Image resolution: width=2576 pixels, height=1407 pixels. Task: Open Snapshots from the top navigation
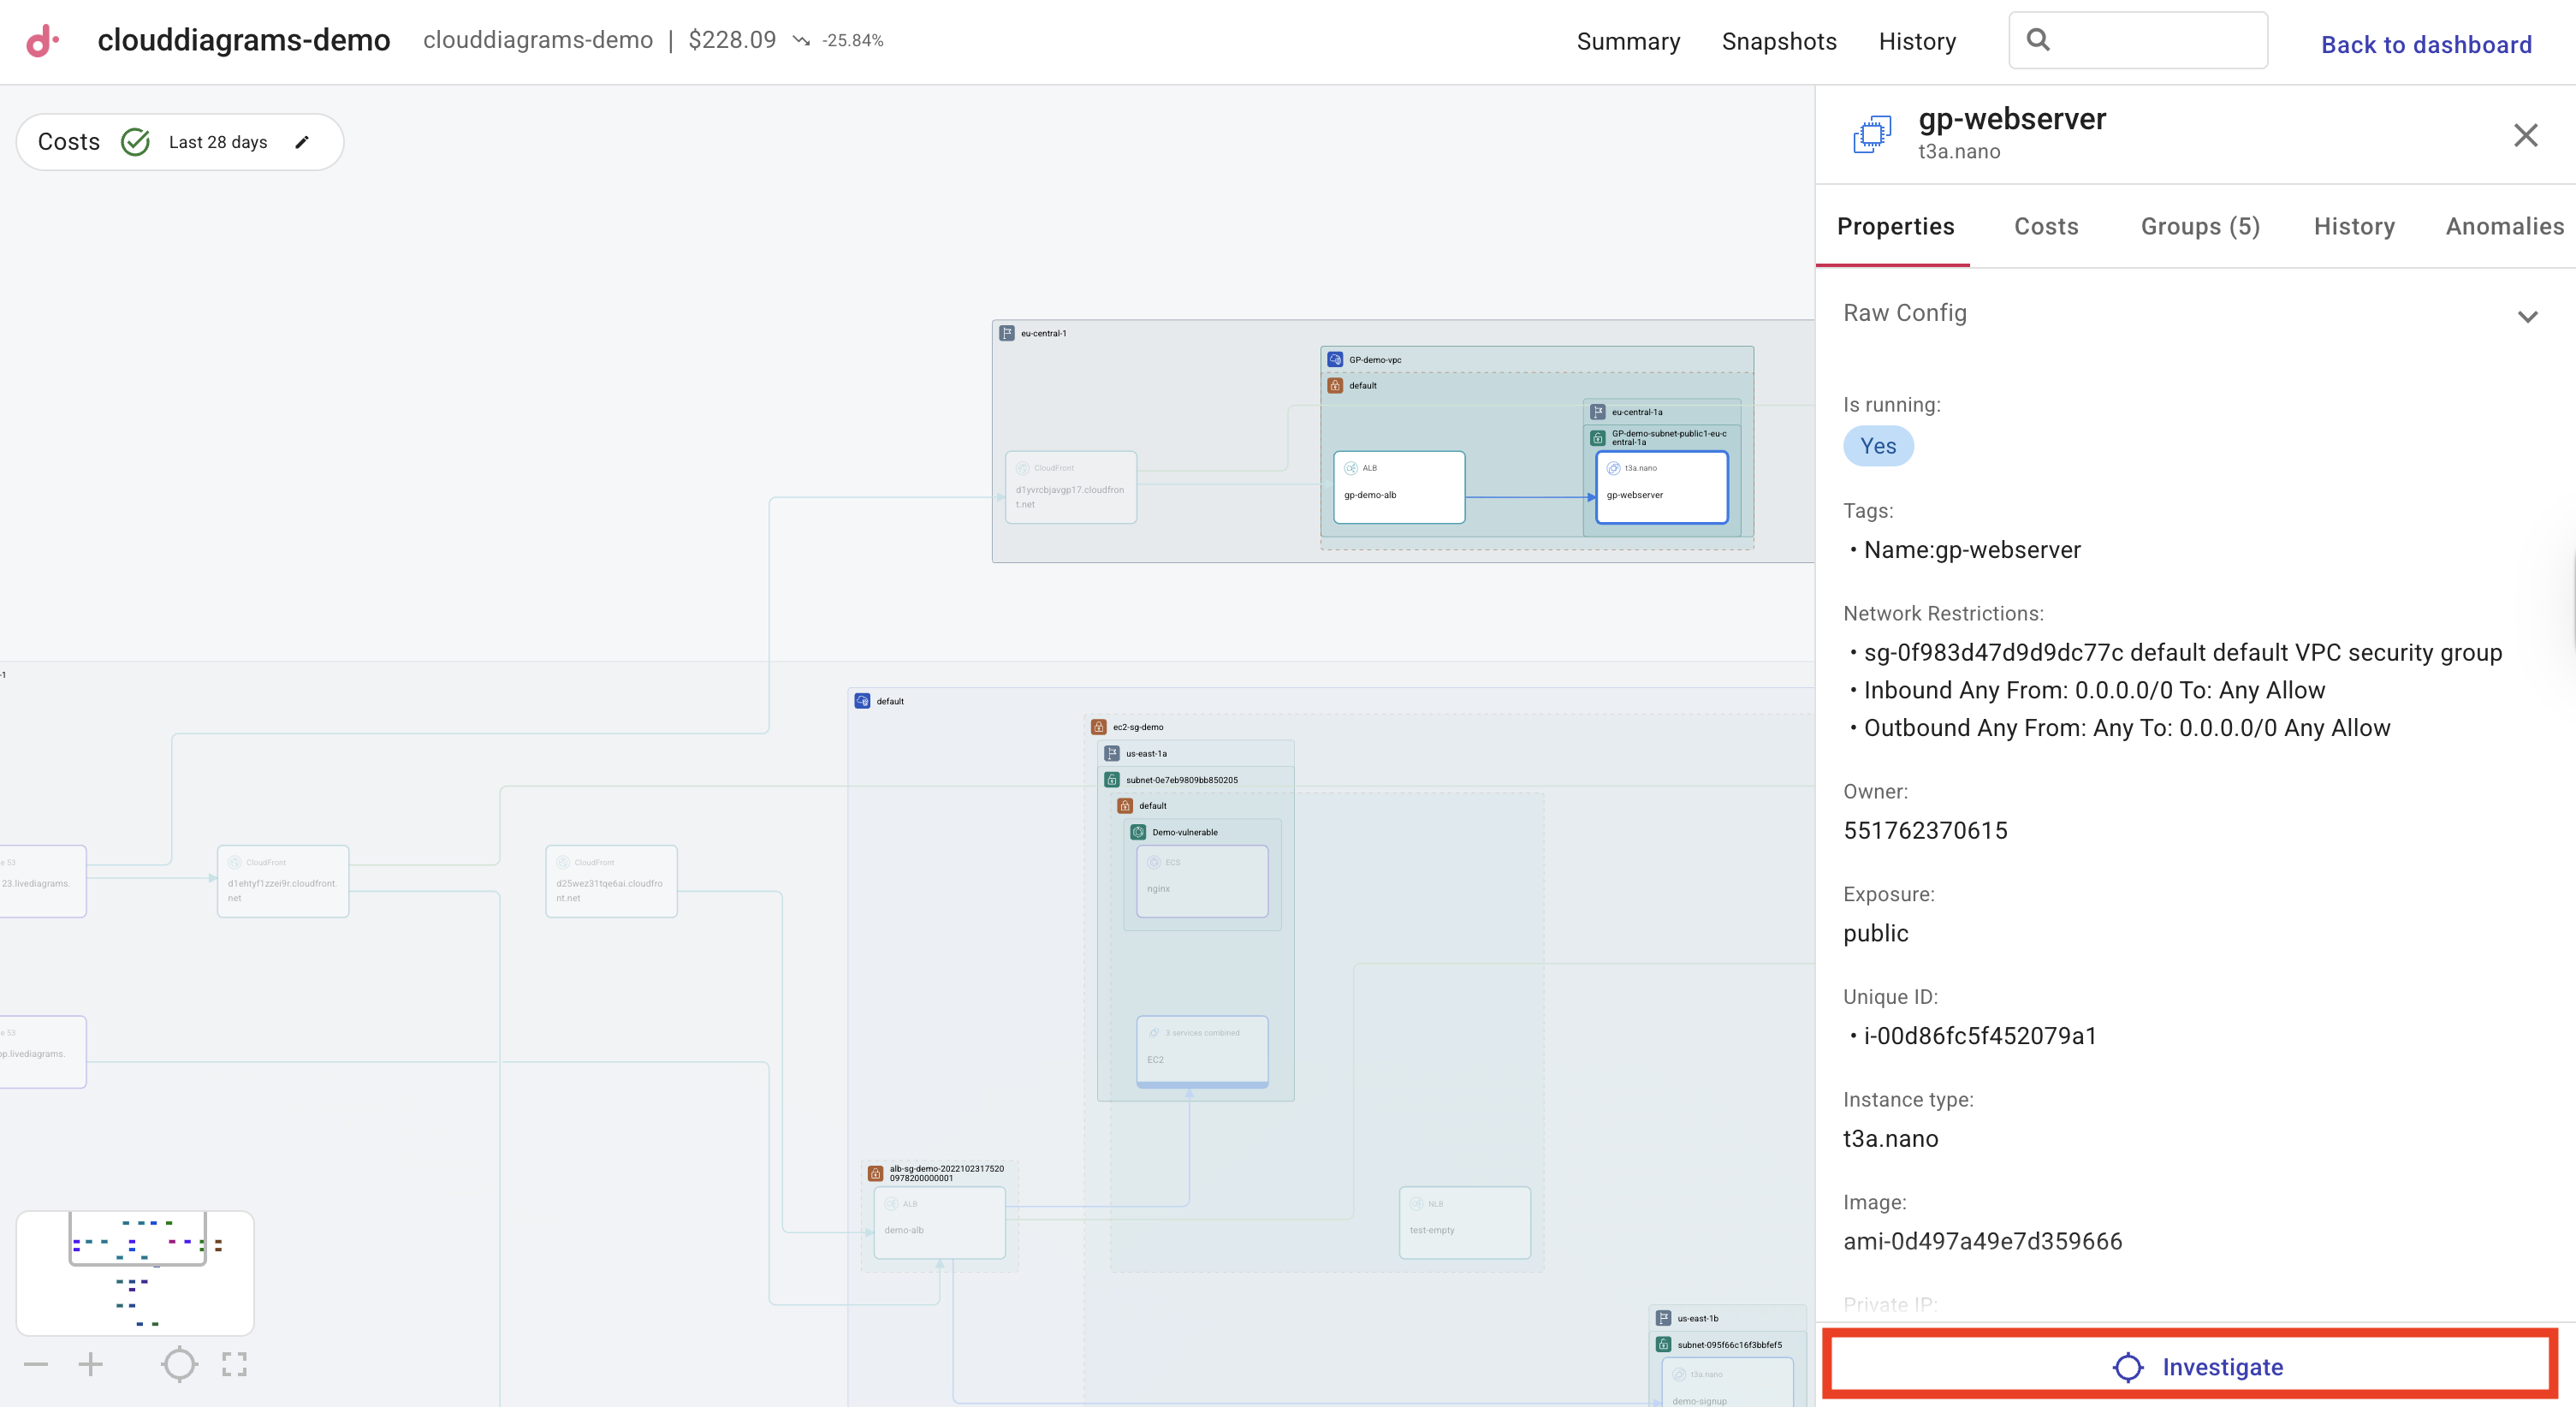point(1779,41)
